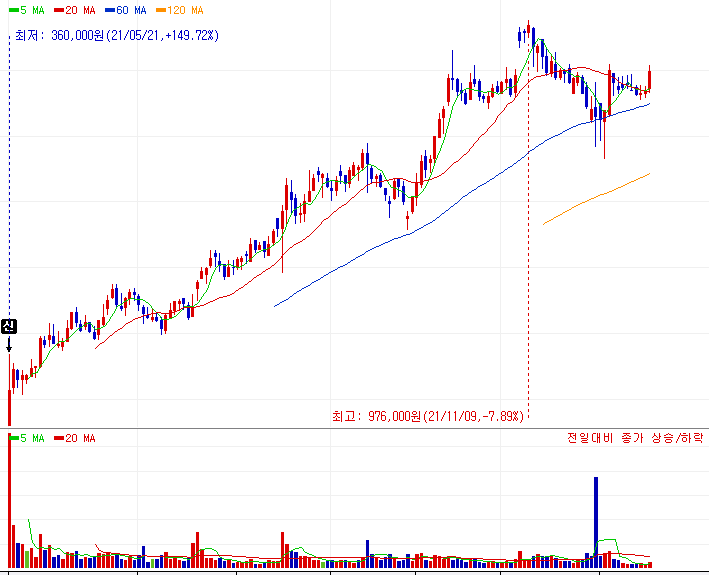Click the tallest blue volume bar
This screenshot has height=575, width=709.
tap(596, 522)
